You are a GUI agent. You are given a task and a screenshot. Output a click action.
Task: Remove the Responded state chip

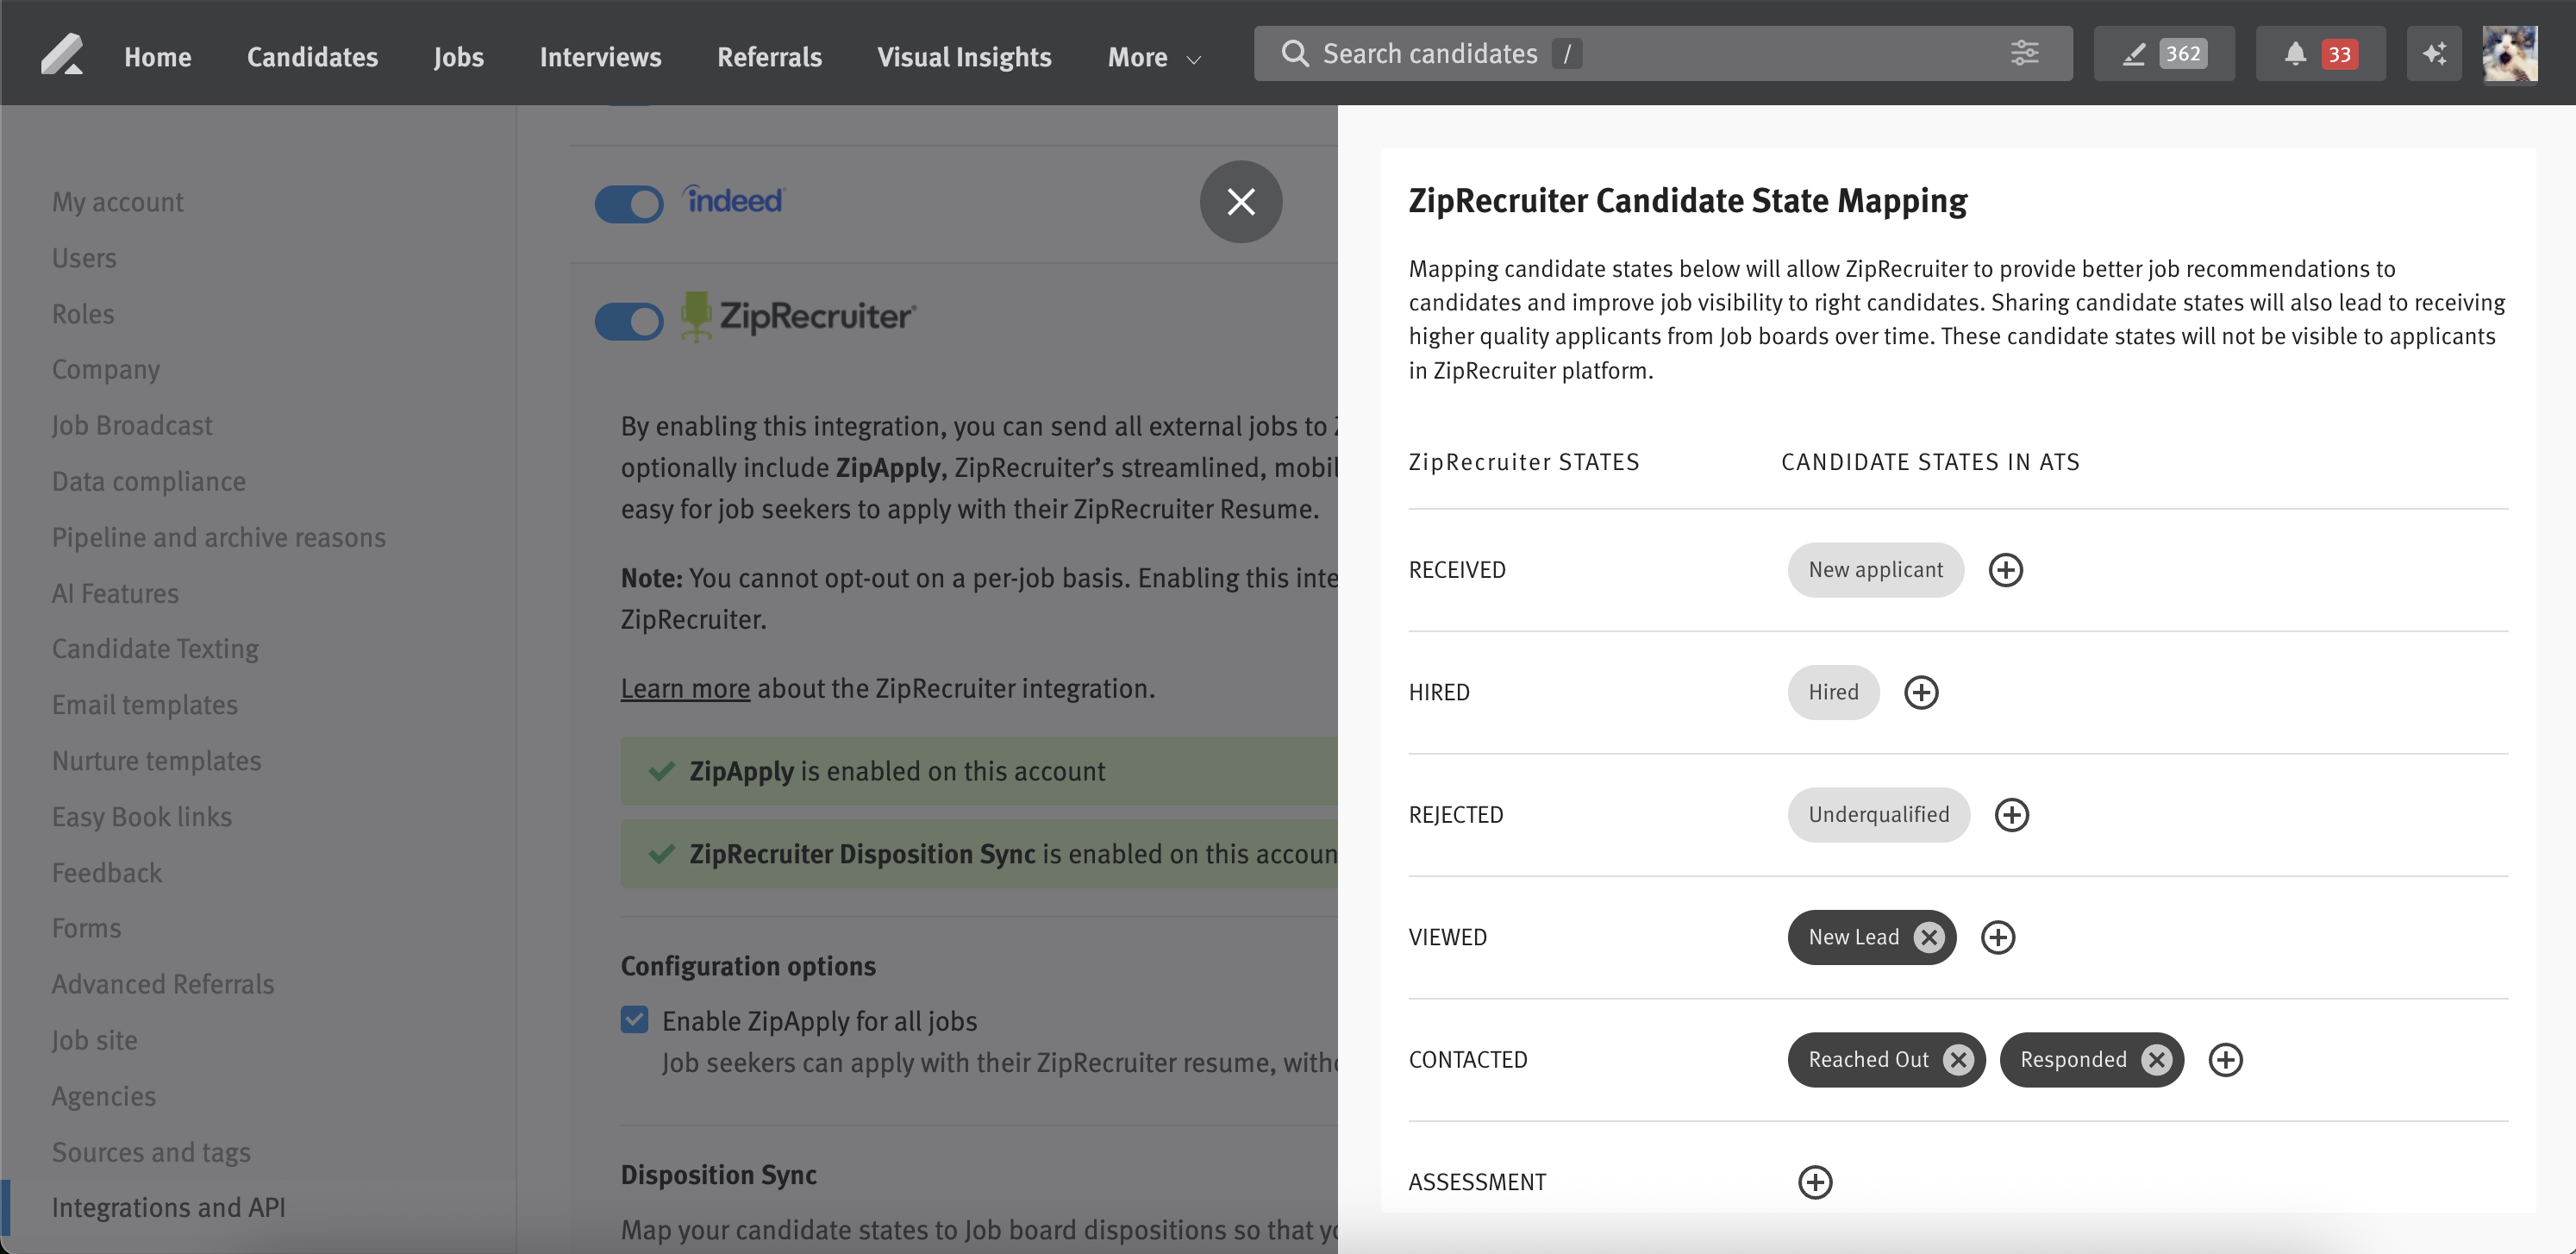click(2156, 1059)
